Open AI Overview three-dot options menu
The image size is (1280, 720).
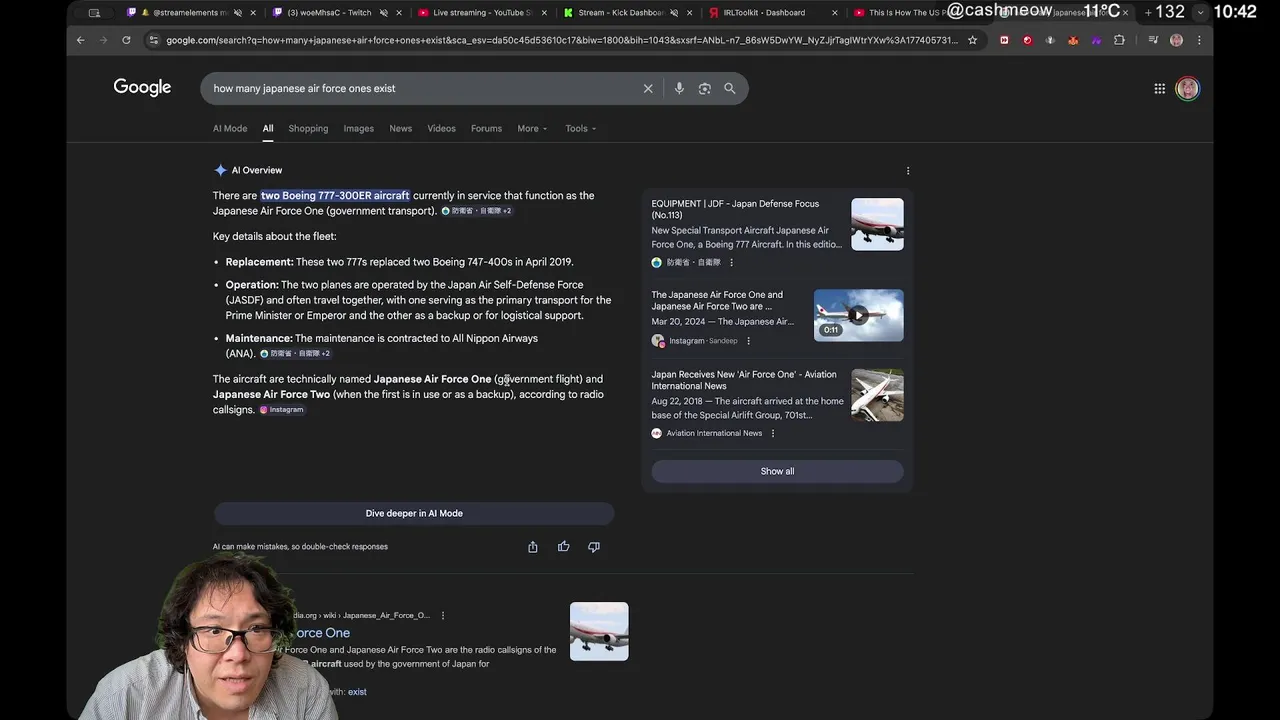pyautogui.click(x=908, y=171)
